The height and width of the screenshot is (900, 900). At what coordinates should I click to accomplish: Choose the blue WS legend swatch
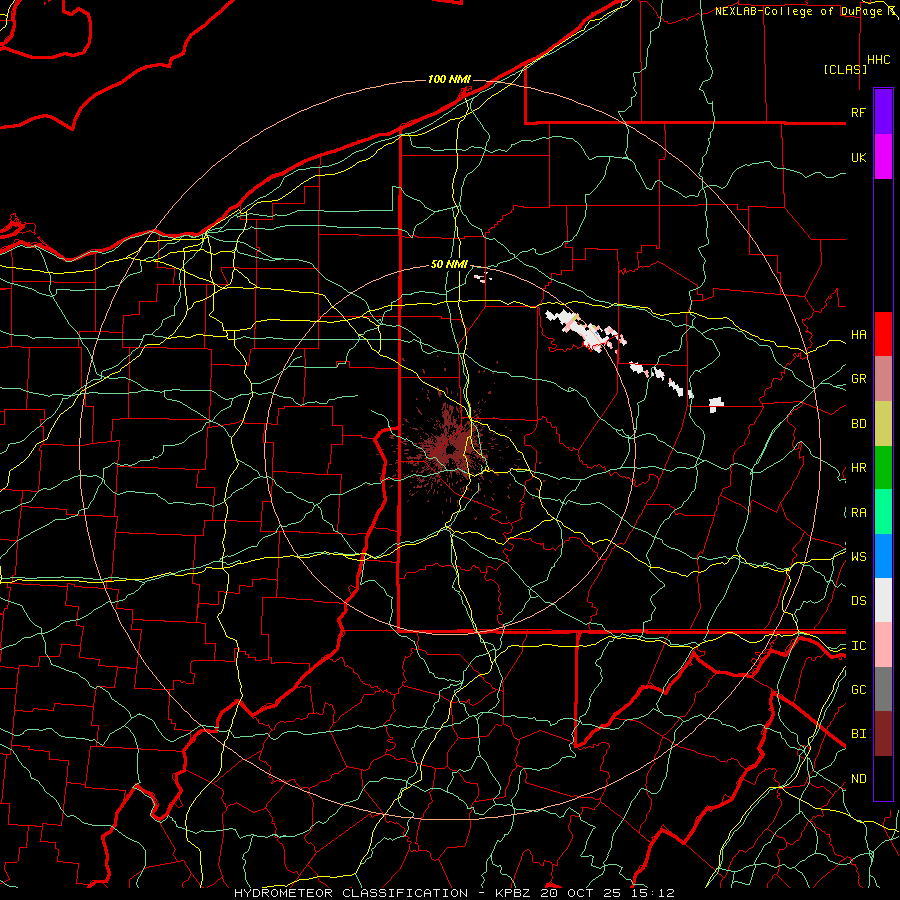click(x=883, y=556)
